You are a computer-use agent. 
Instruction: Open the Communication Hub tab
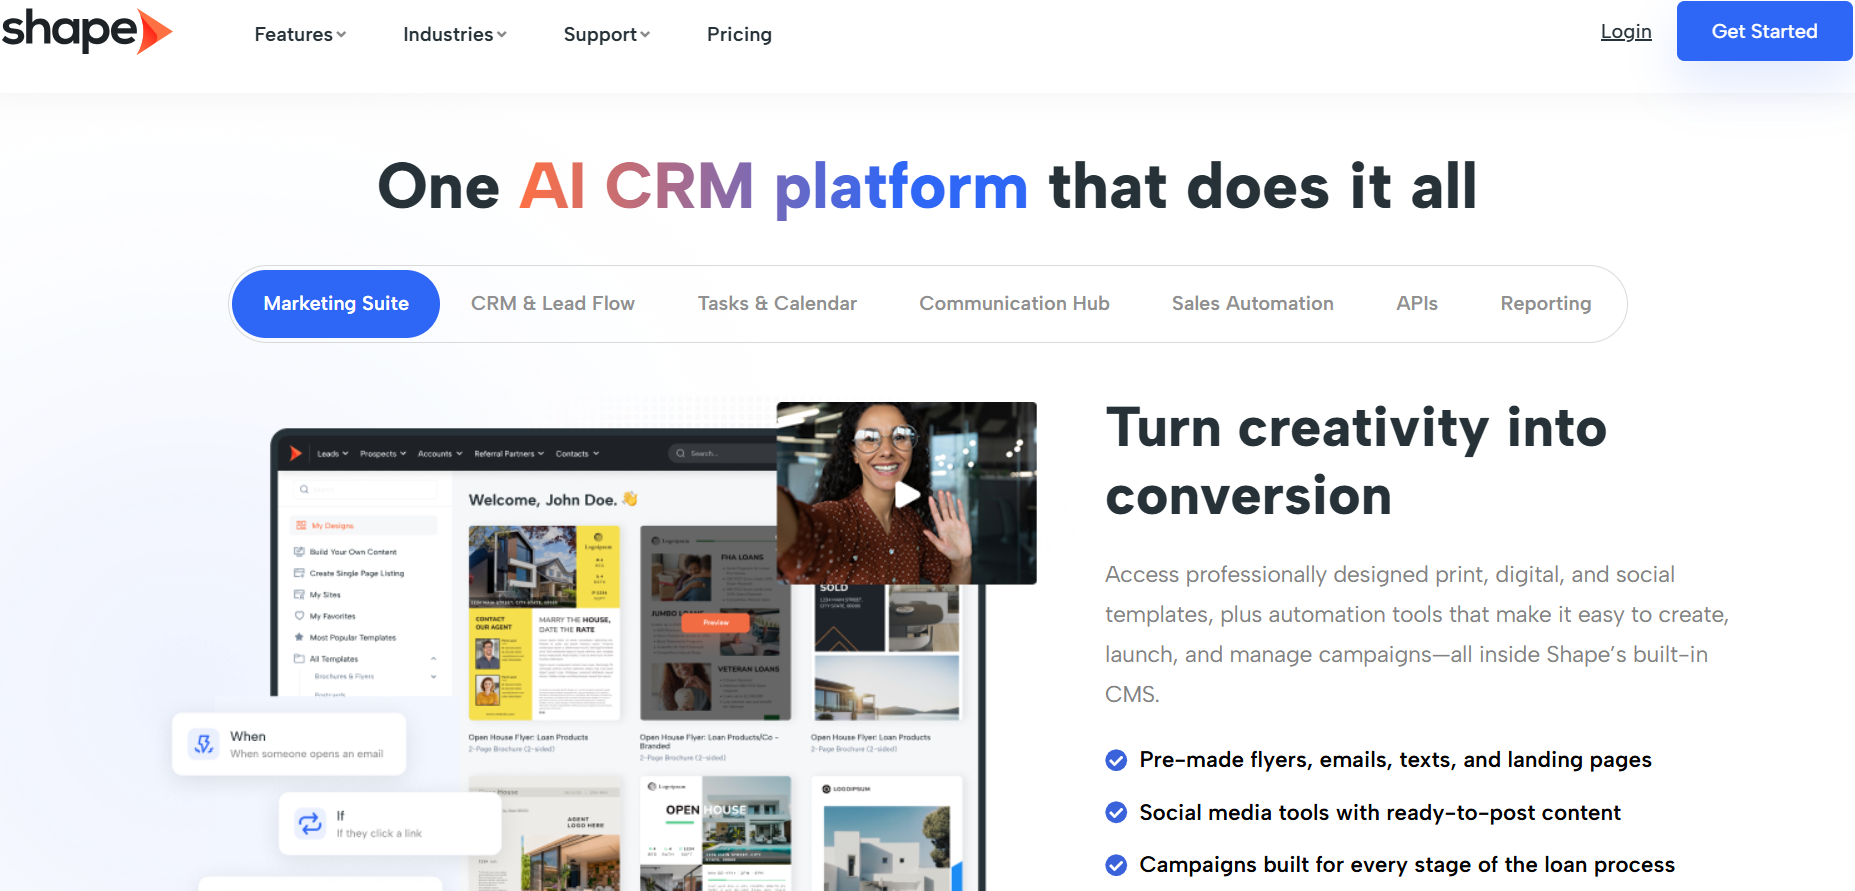1014,303
